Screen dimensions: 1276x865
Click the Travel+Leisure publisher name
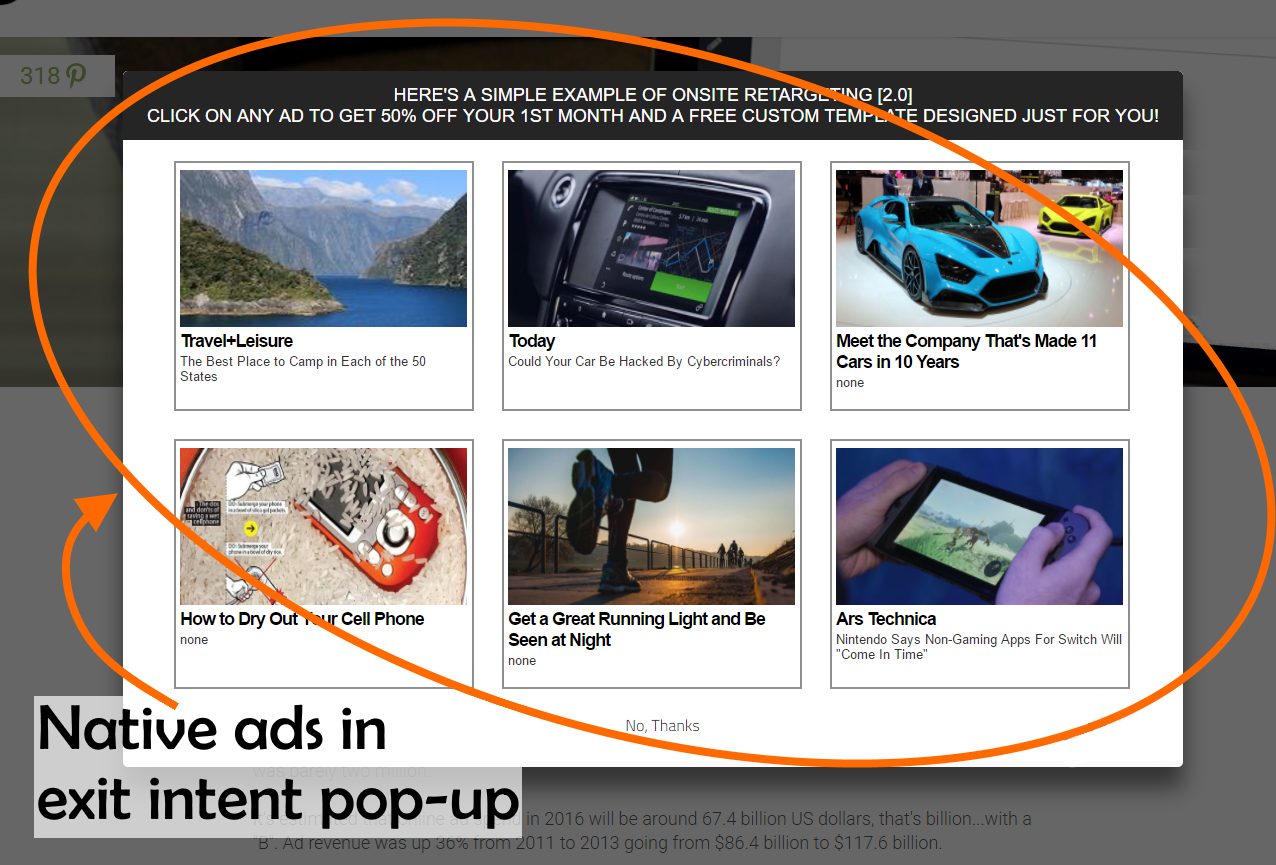tap(236, 341)
